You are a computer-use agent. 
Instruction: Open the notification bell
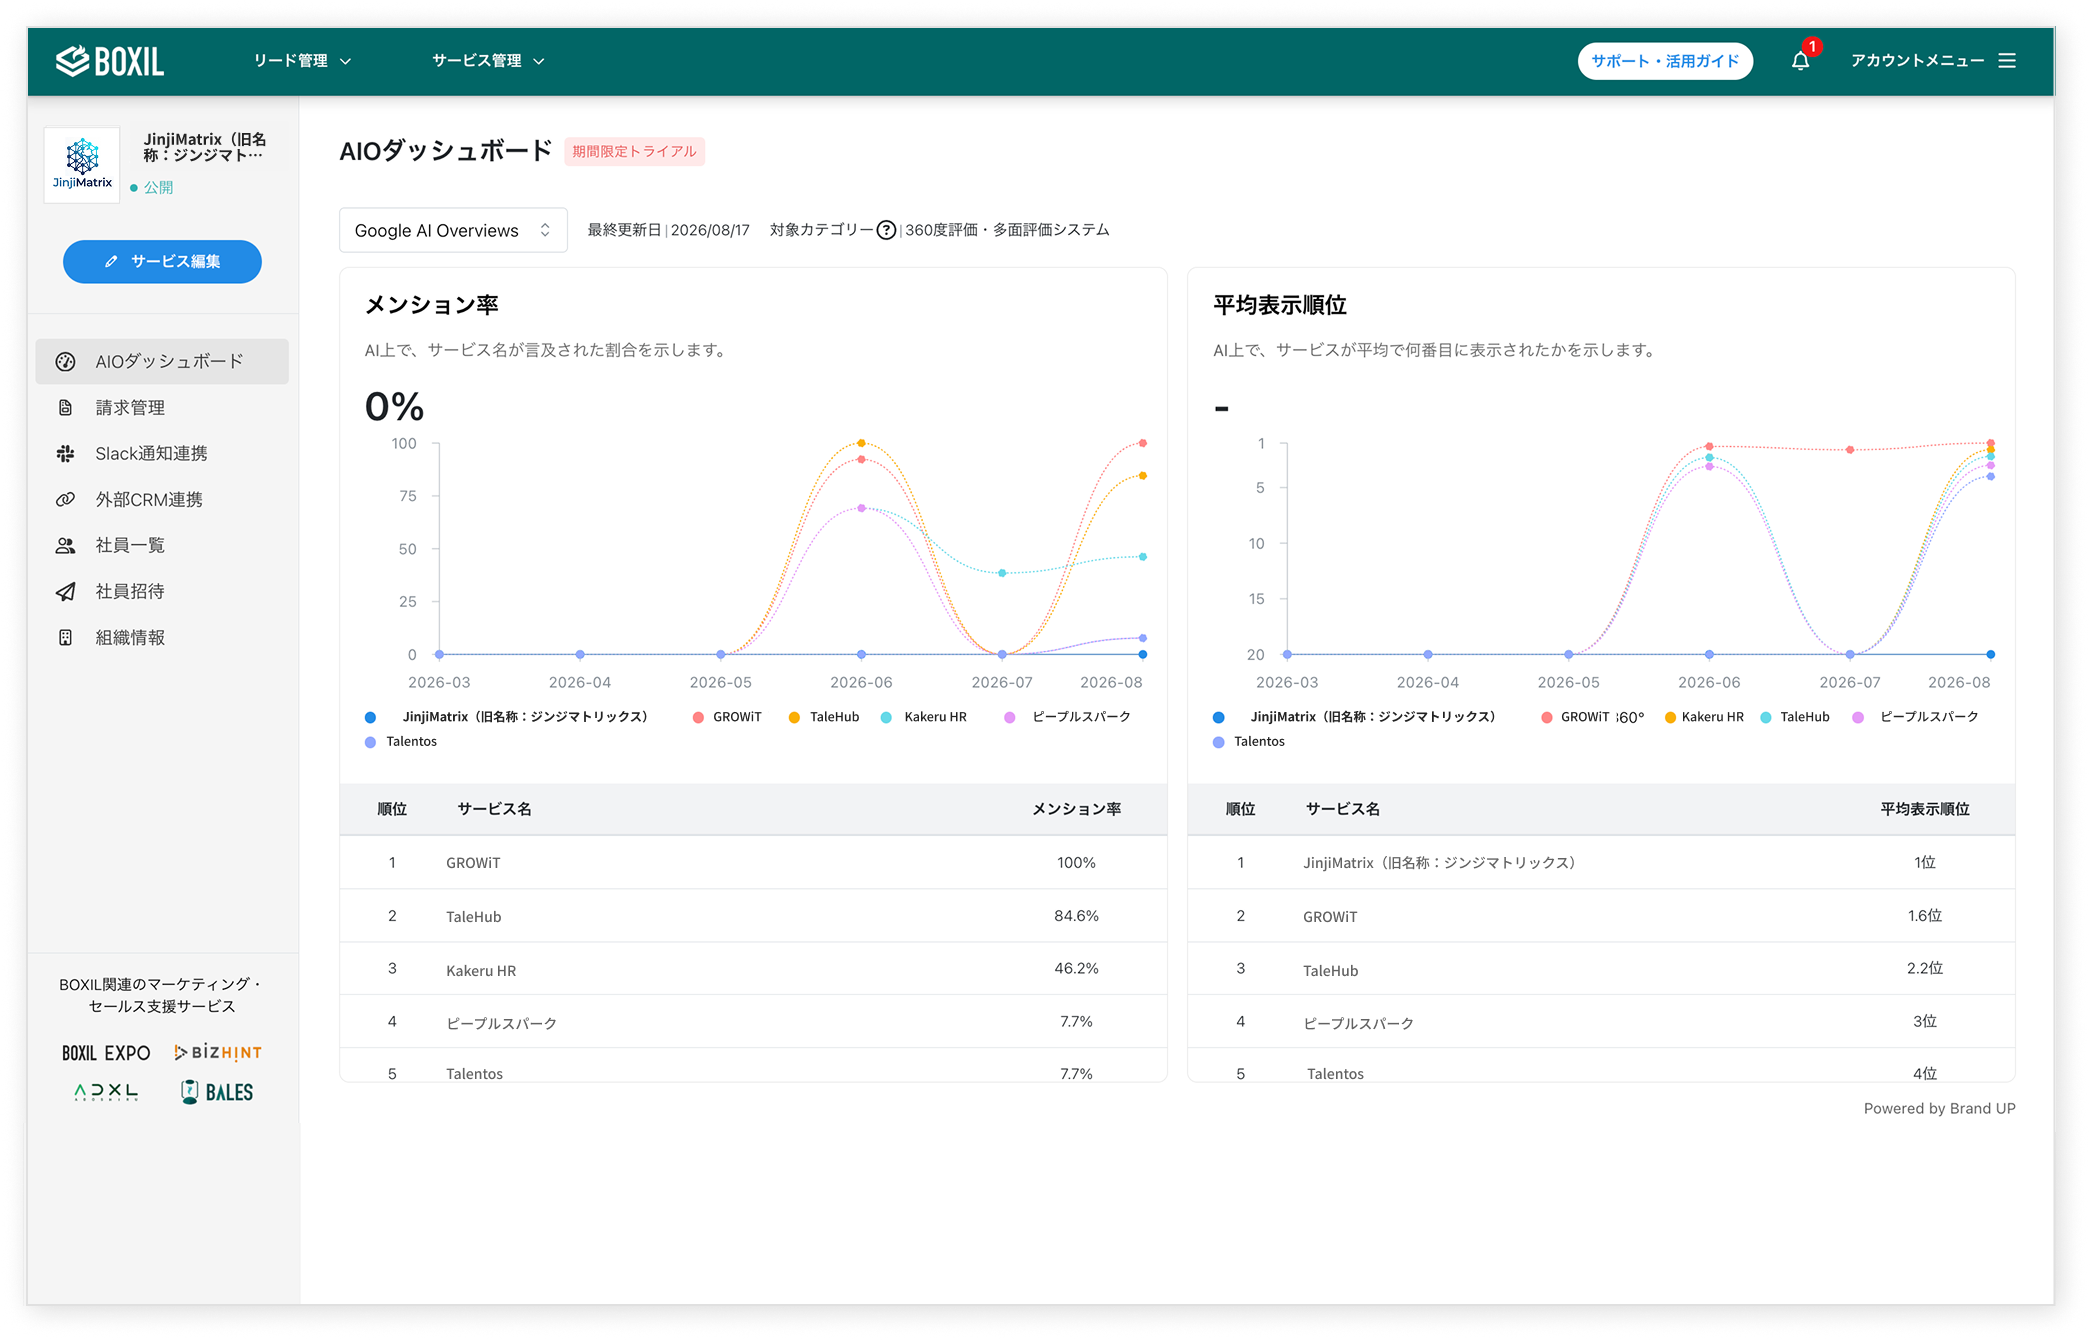pos(1800,61)
